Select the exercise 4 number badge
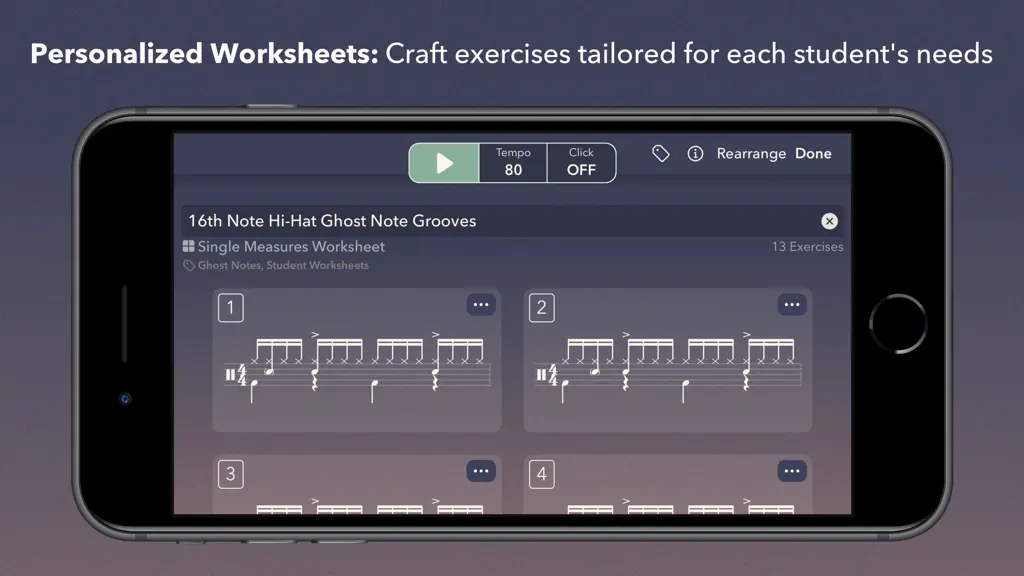Viewport: 1024px width, 576px height. coord(541,474)
